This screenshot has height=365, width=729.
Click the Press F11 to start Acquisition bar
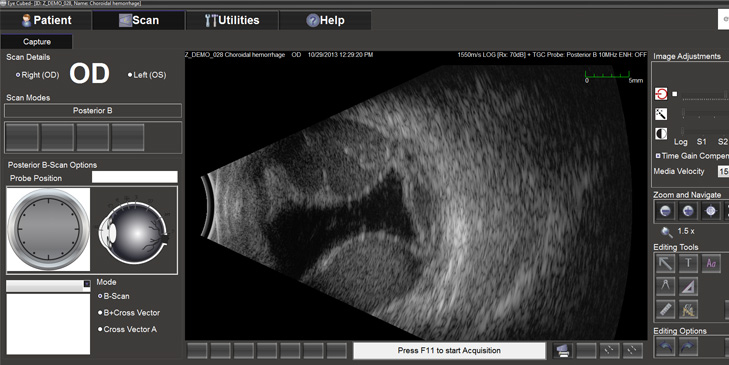[x=449, y=351]
